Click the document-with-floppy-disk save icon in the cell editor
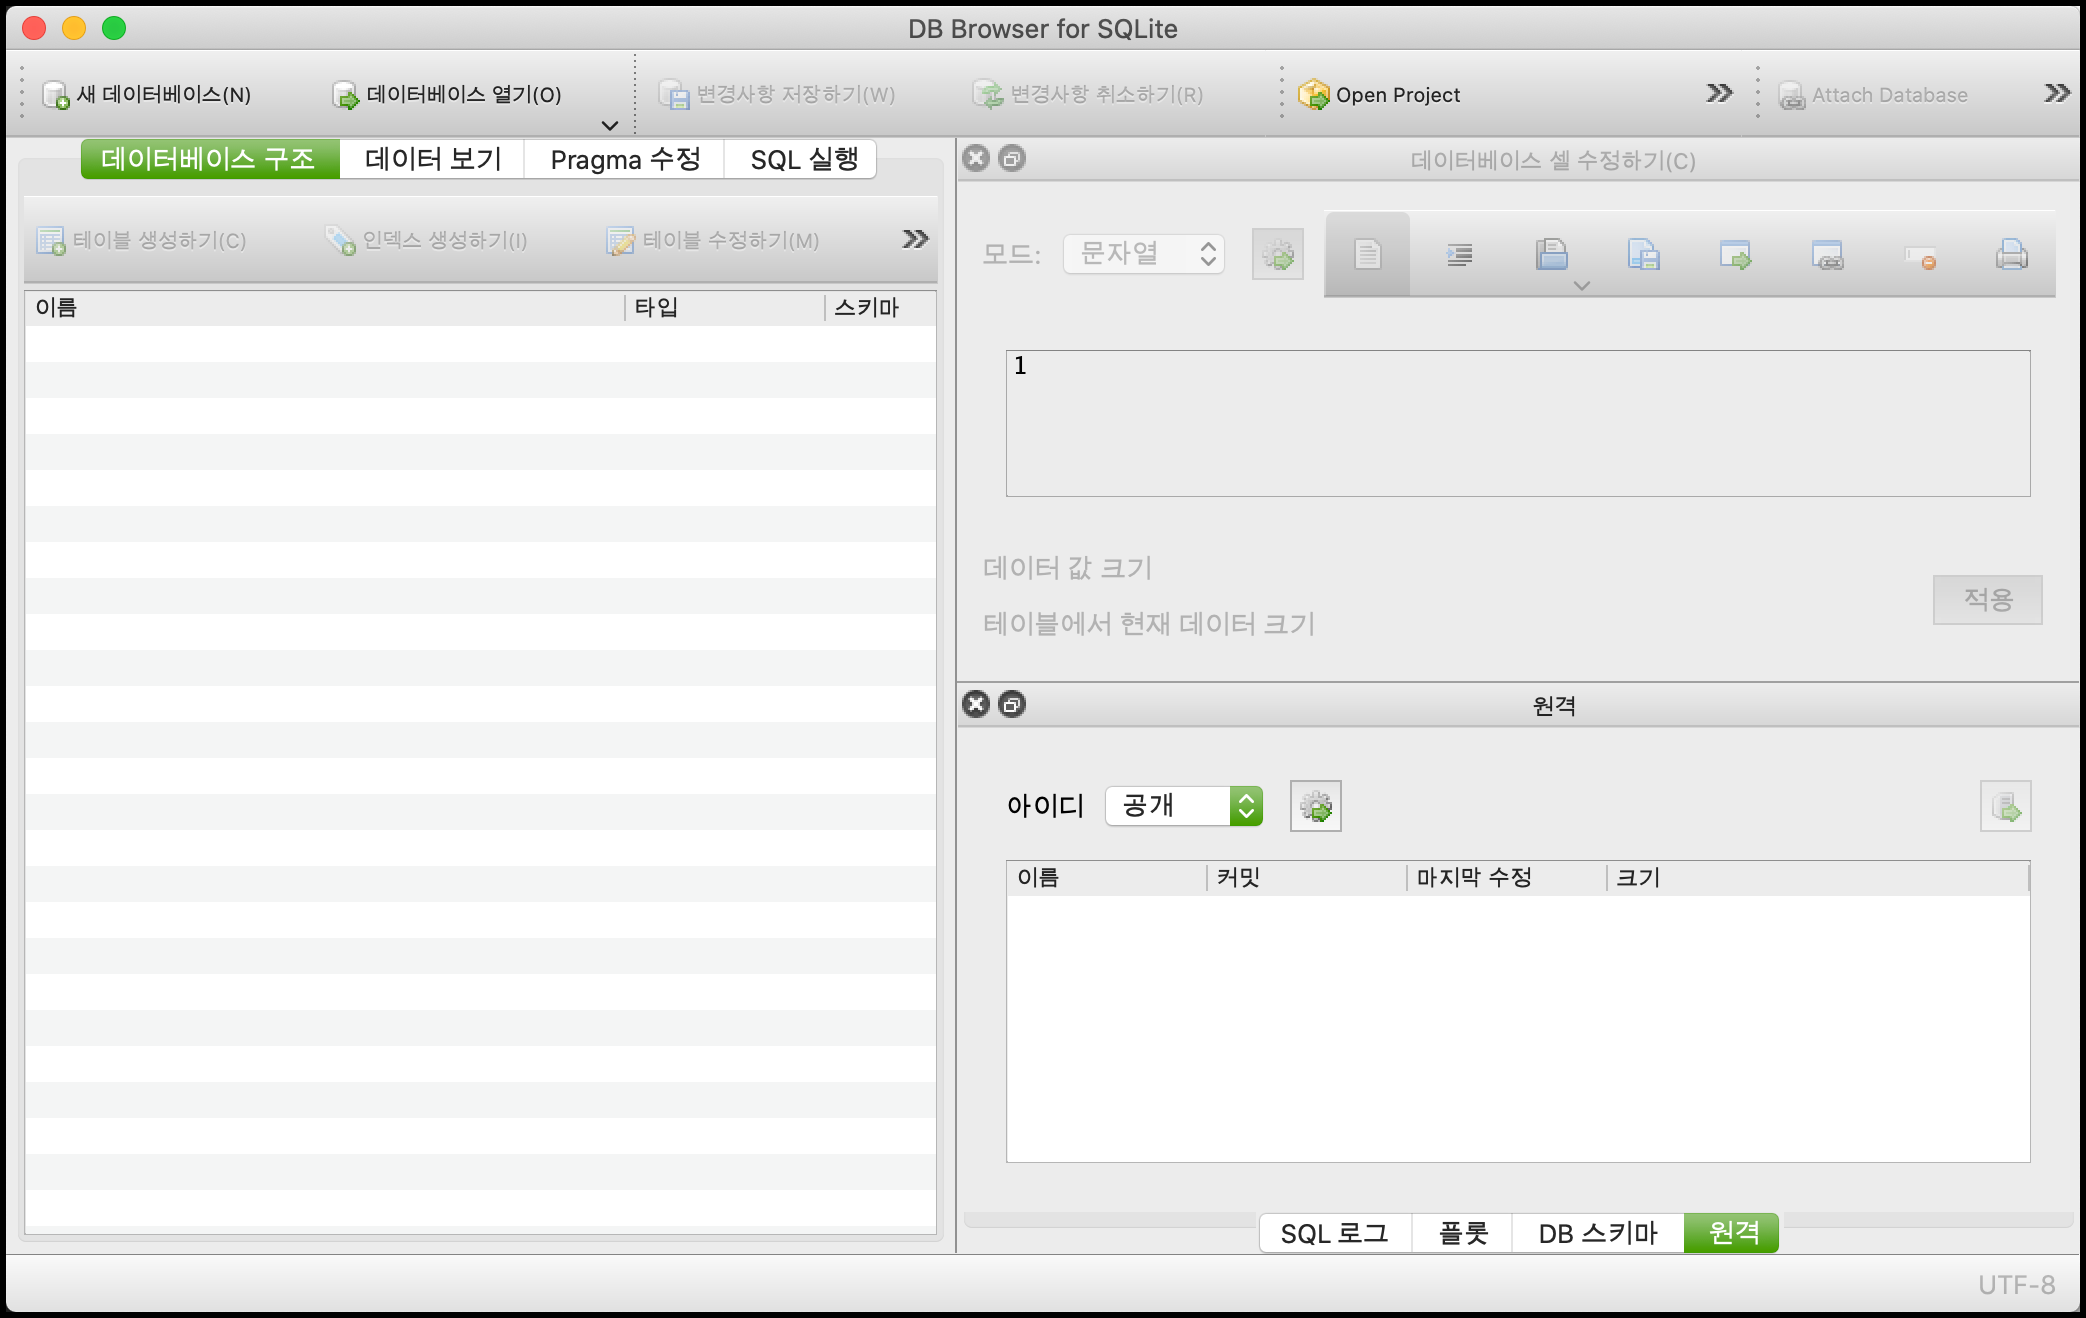2086x1318 pixels. pyautogui.click(x=1643, y=256)
